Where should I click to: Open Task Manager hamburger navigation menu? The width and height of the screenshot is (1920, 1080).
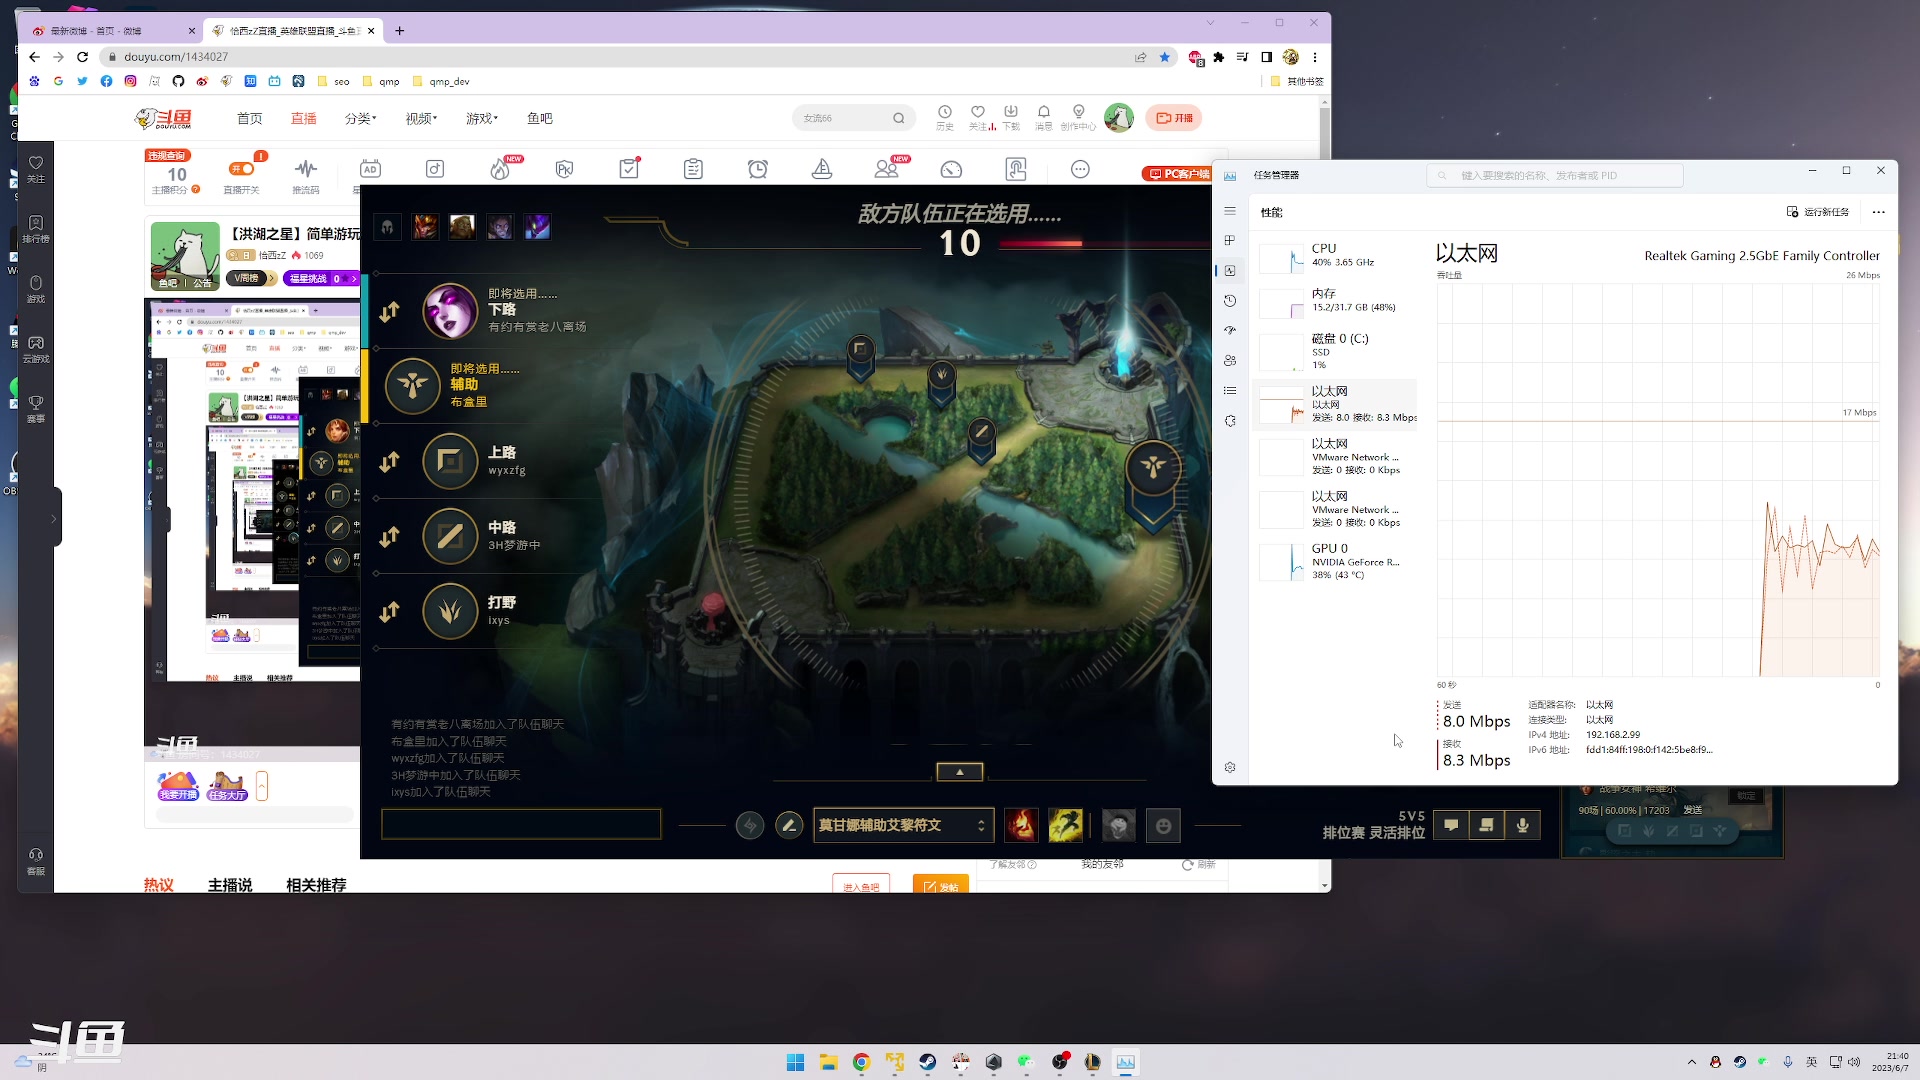1230,211
